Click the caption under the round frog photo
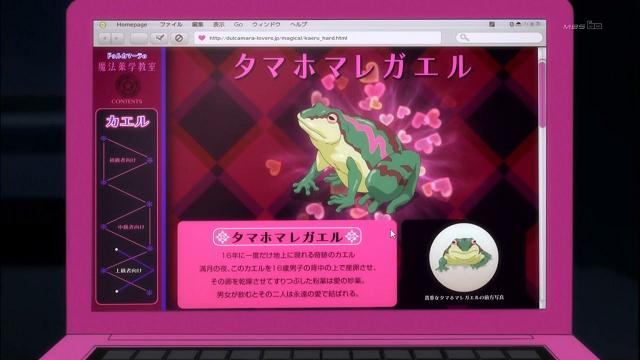Viewport: 640px width, 360px height. coord(464,298)
